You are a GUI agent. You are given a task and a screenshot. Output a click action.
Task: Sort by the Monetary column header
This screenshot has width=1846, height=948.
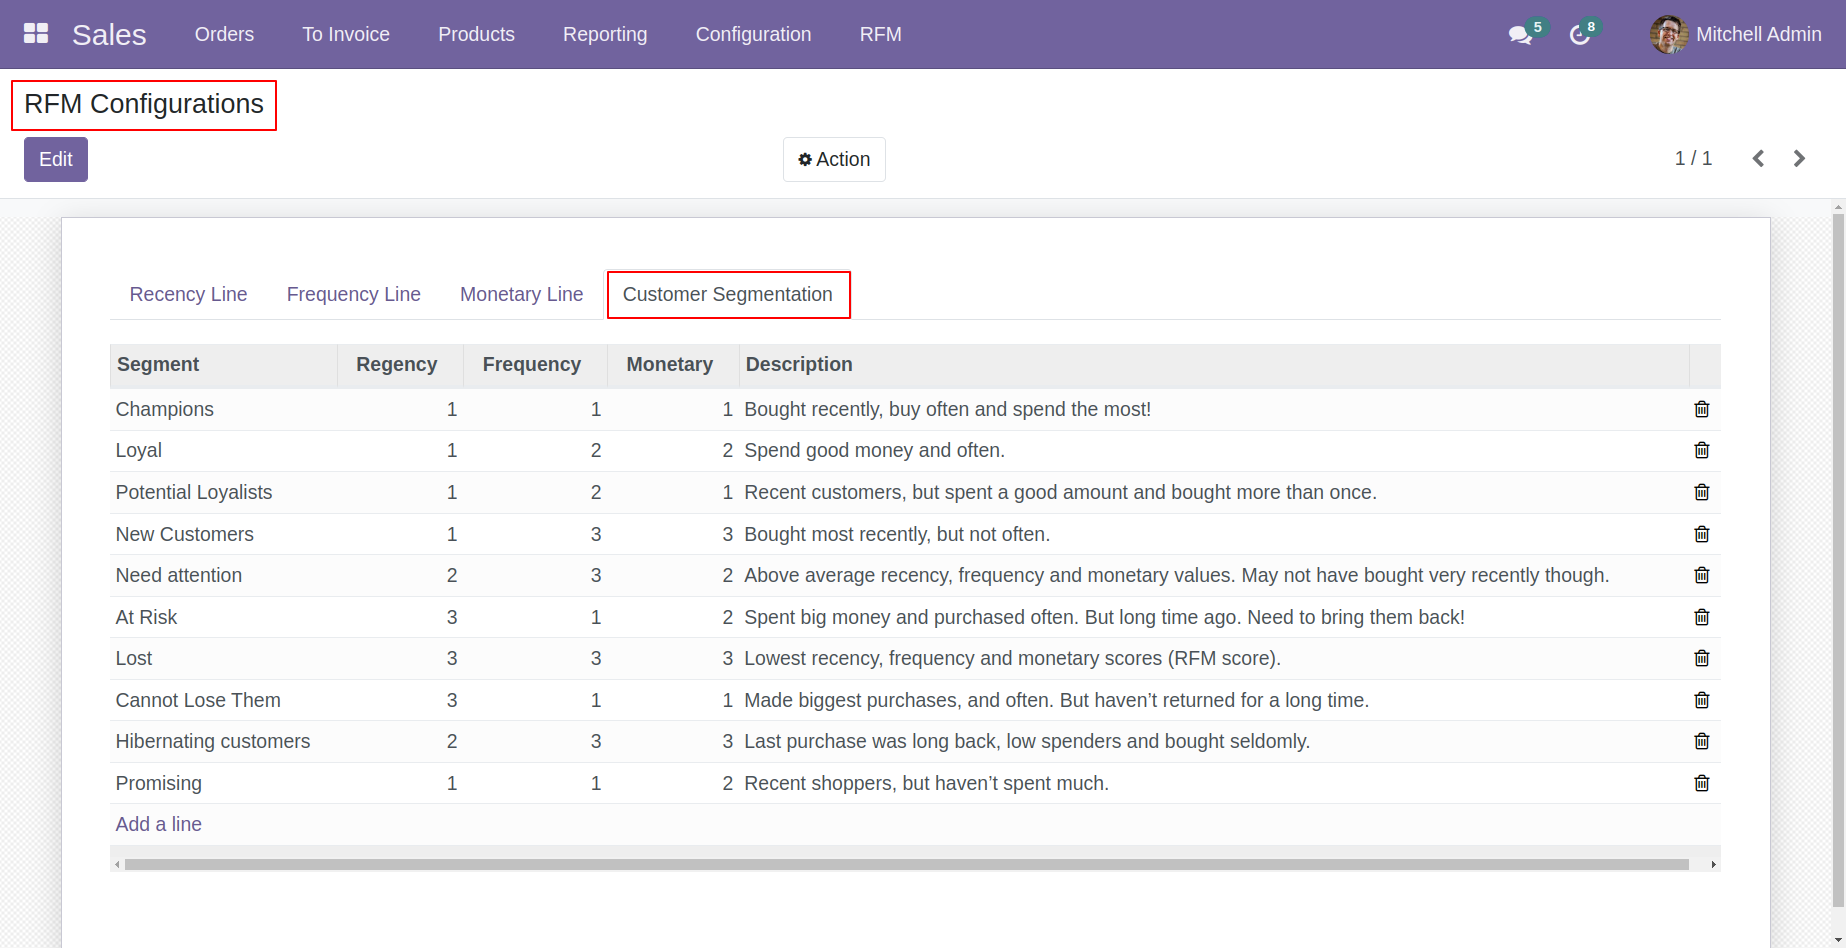(x=673, y=365)
